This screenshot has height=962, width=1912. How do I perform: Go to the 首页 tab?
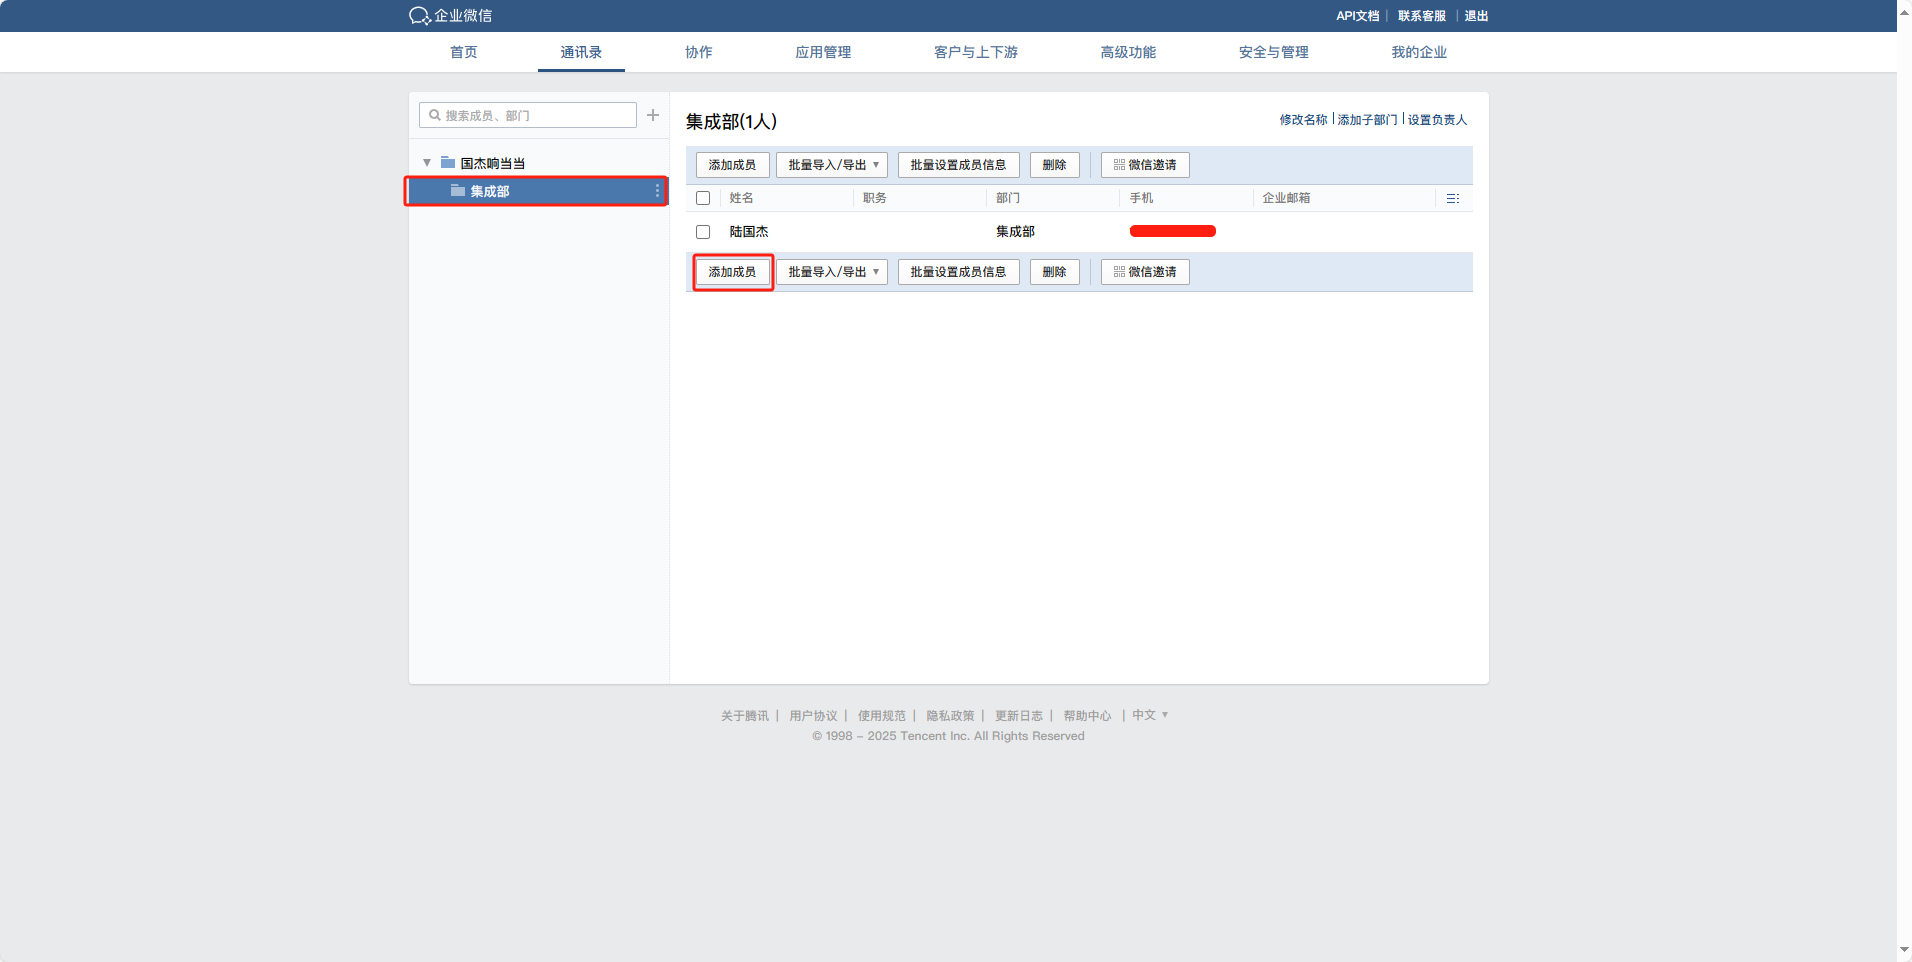click(x=464, y=52)
